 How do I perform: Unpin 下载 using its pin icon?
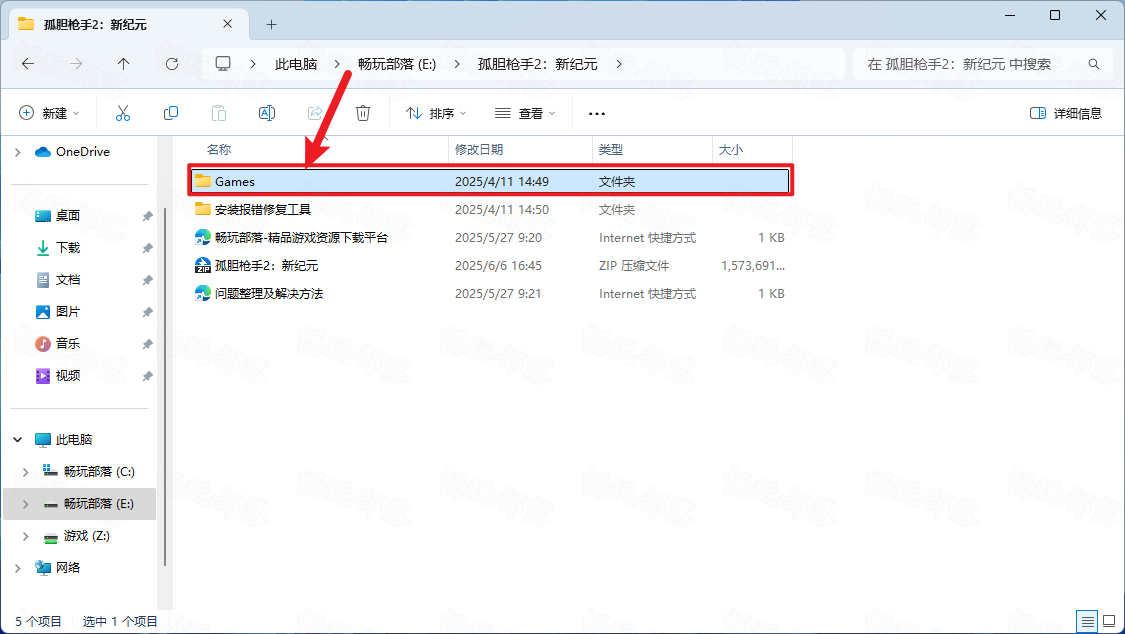147,248
